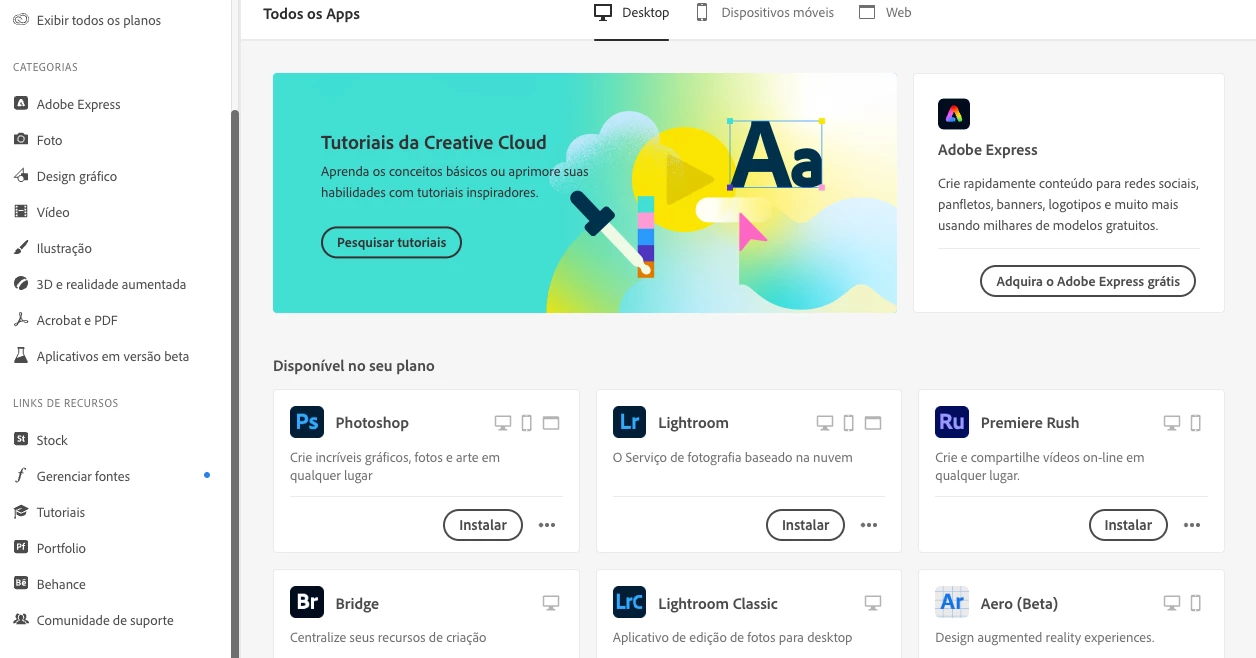
Task: Click the Lightroom Classic LrC icon
Action: point(630,603)
